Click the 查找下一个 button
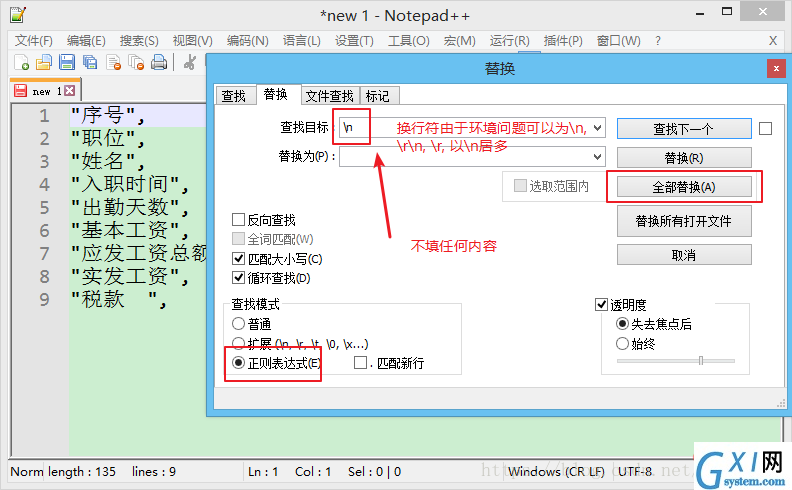 pyautogui.click(x=684, y=129)
